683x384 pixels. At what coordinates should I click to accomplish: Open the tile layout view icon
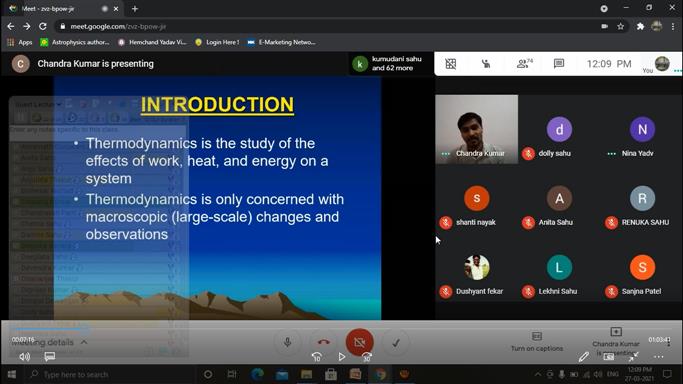point(450,64)
